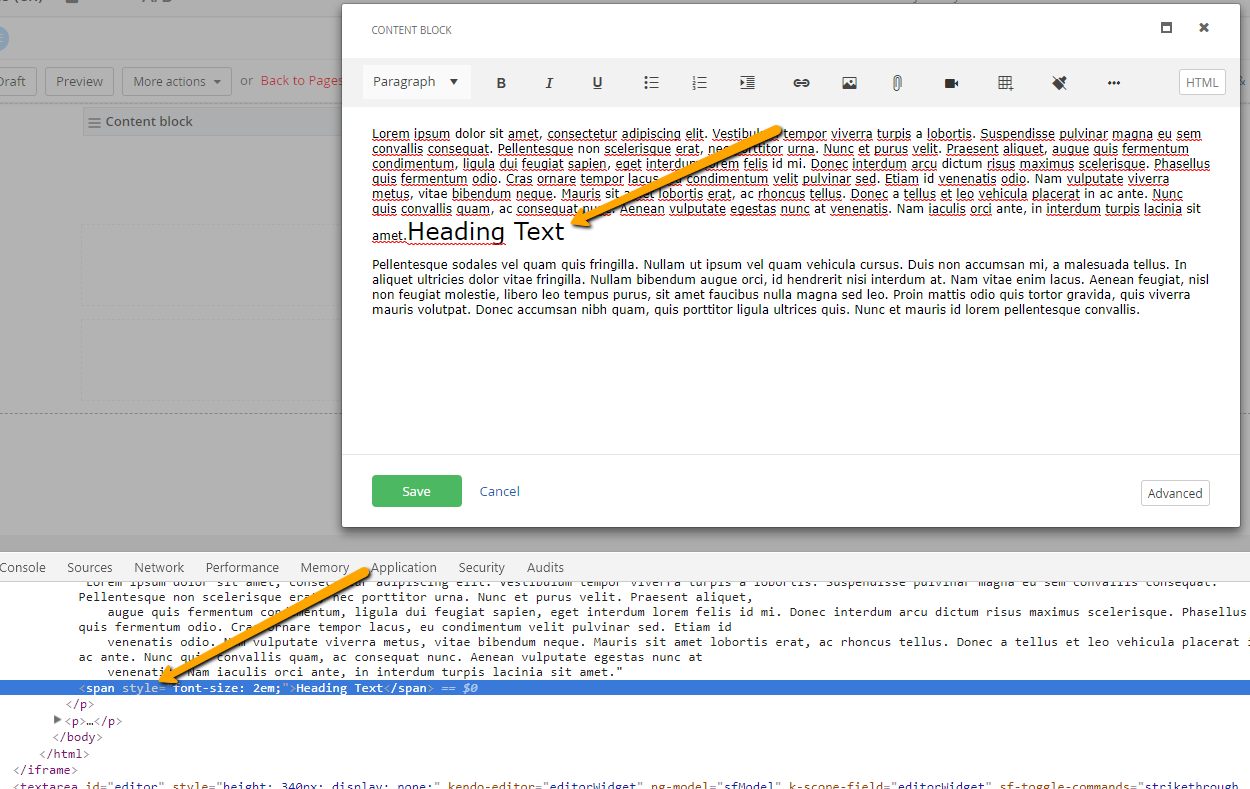Expand the collapsed p element in DevTools

(58, 720)
